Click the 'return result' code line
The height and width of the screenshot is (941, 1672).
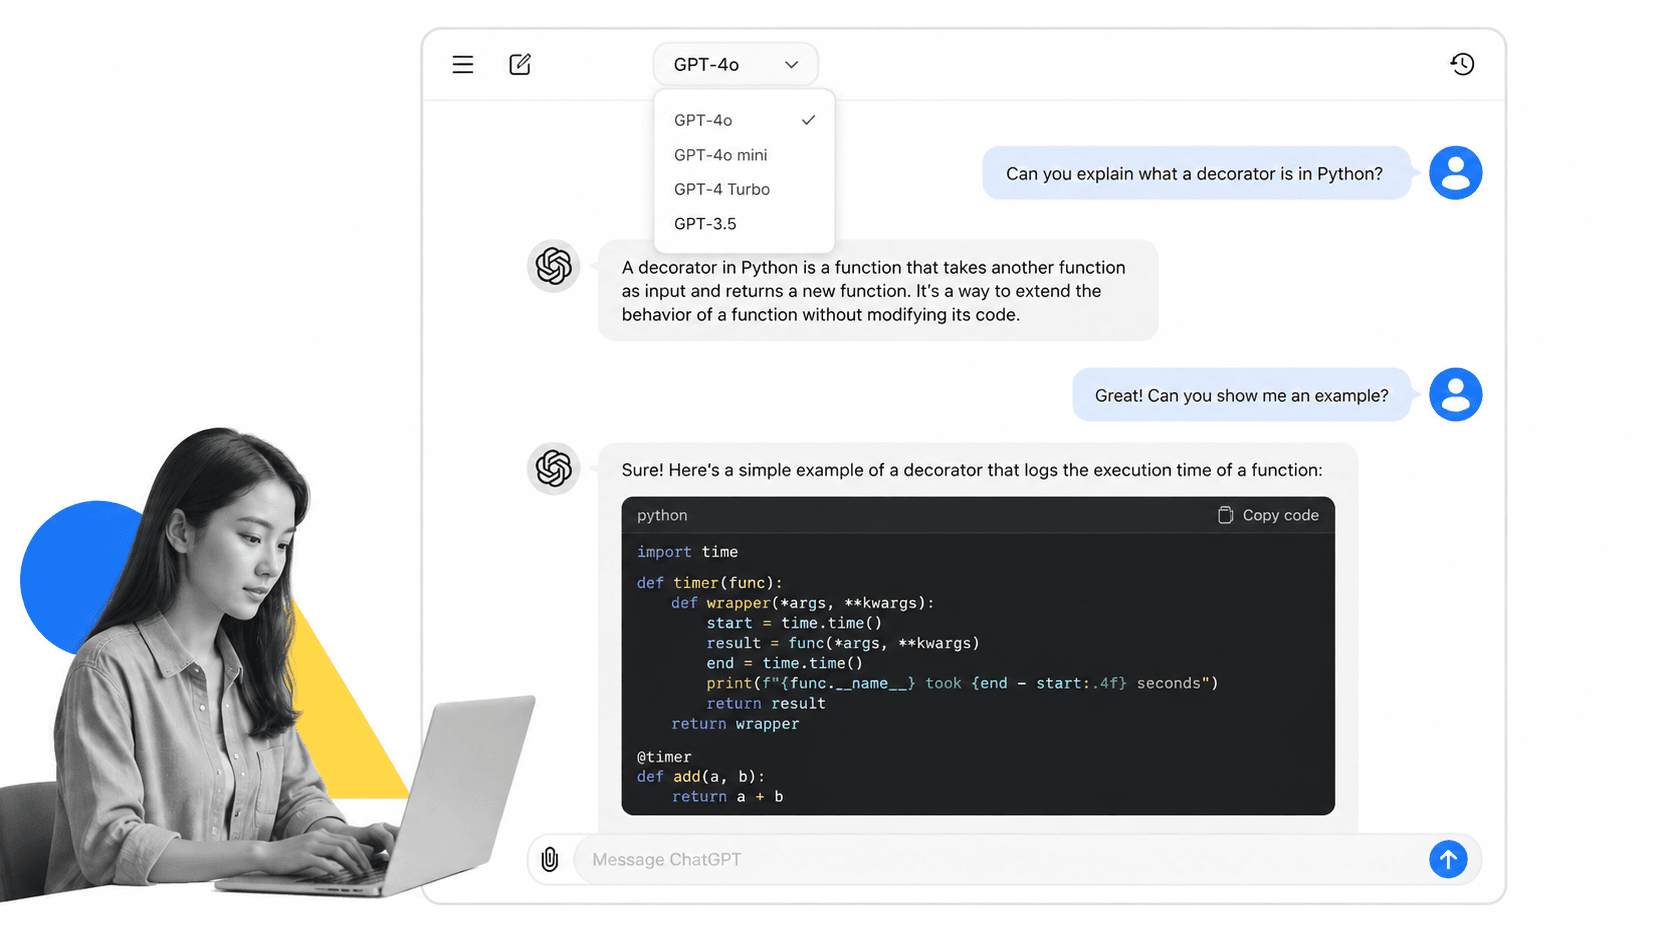point(766,703)
